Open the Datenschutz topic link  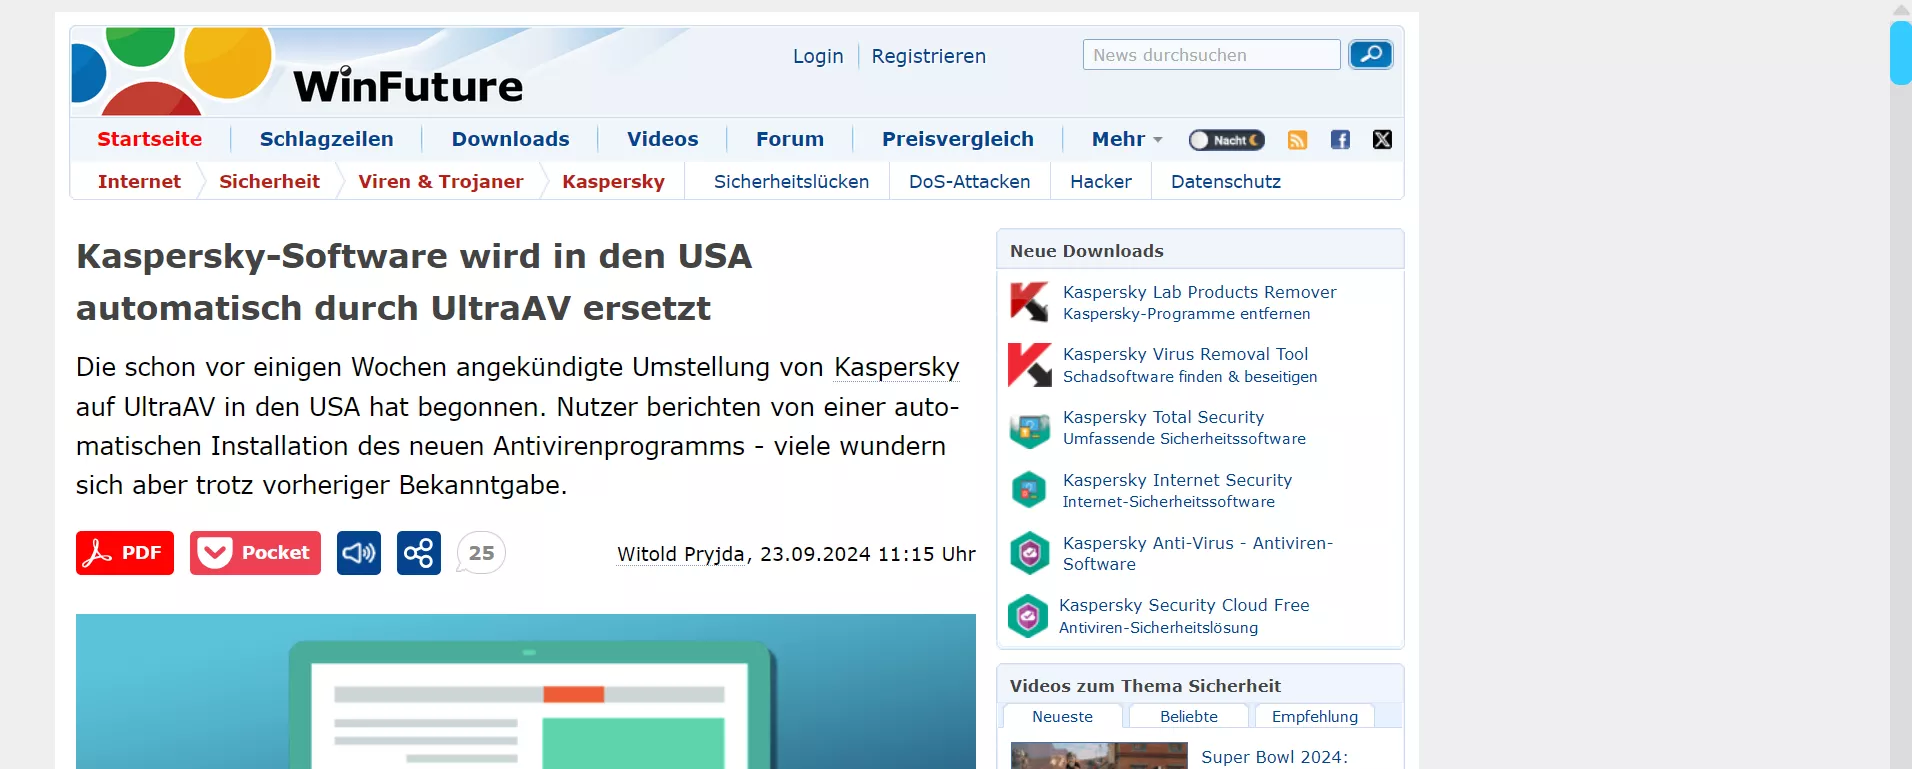point(1226,181)
